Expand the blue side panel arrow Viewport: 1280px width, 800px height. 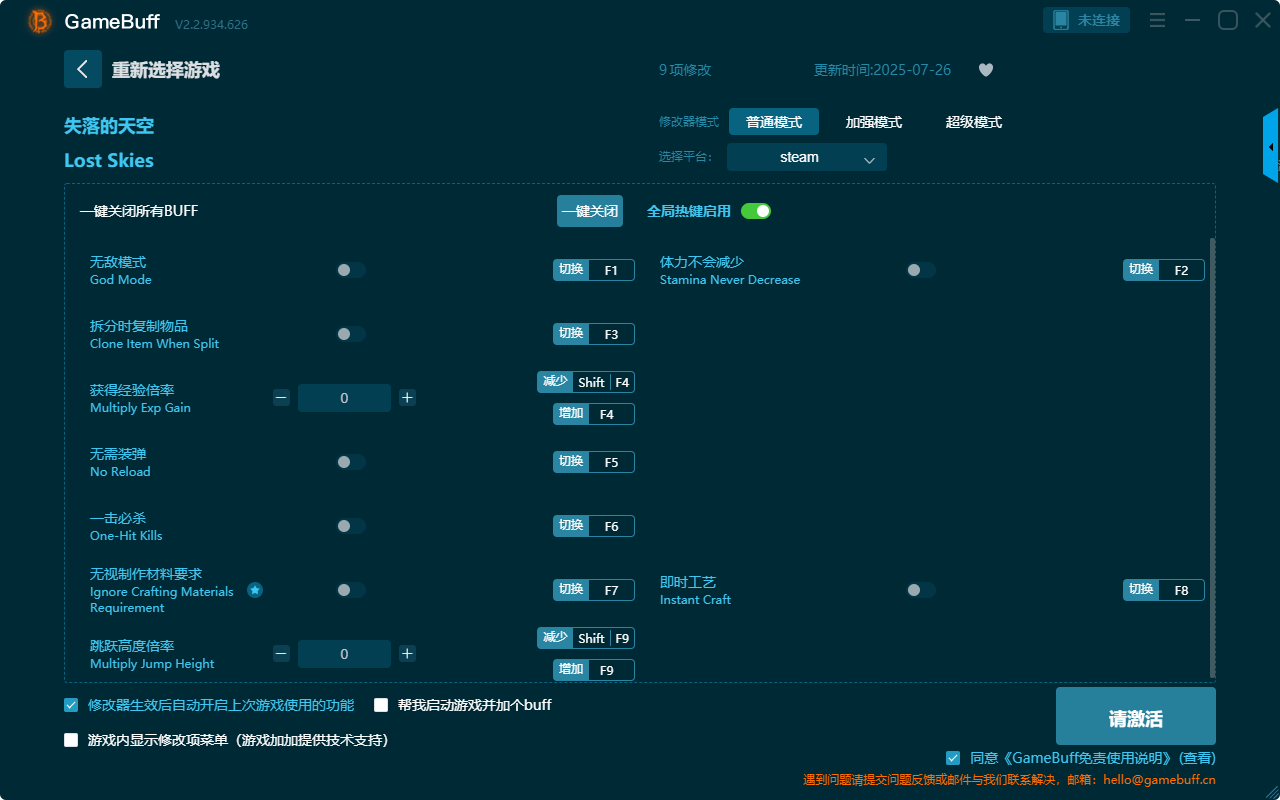1271,146
